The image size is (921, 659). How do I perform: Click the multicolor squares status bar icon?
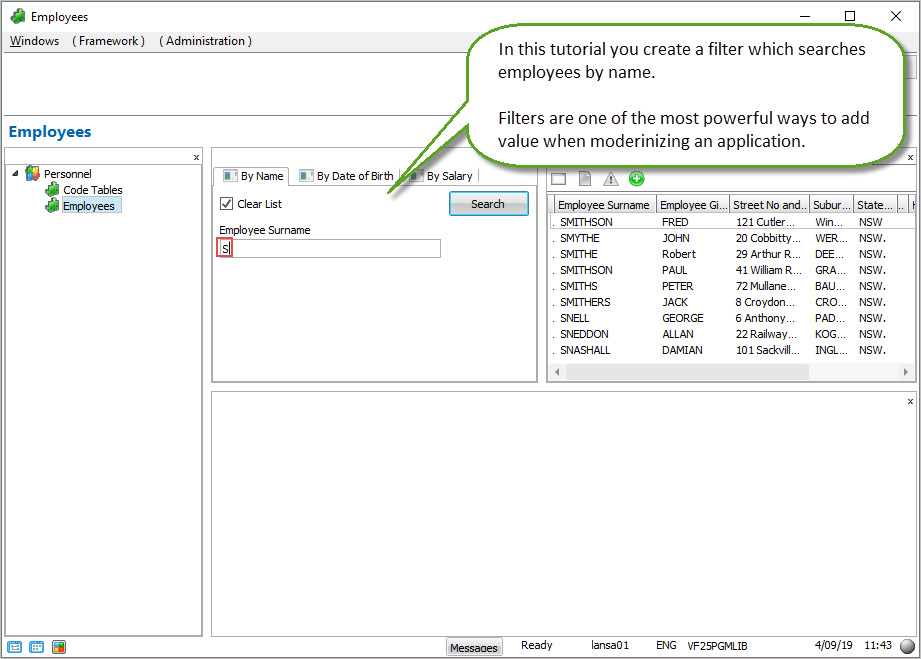(x=59, y=647)
